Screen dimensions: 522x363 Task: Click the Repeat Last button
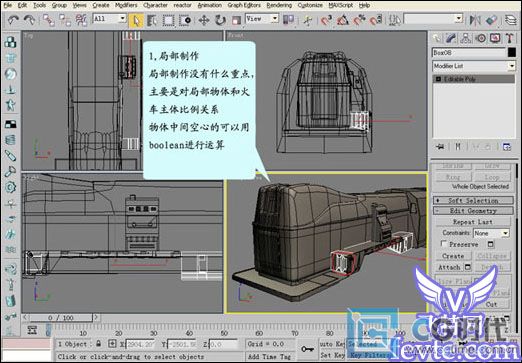click(473, 222)
